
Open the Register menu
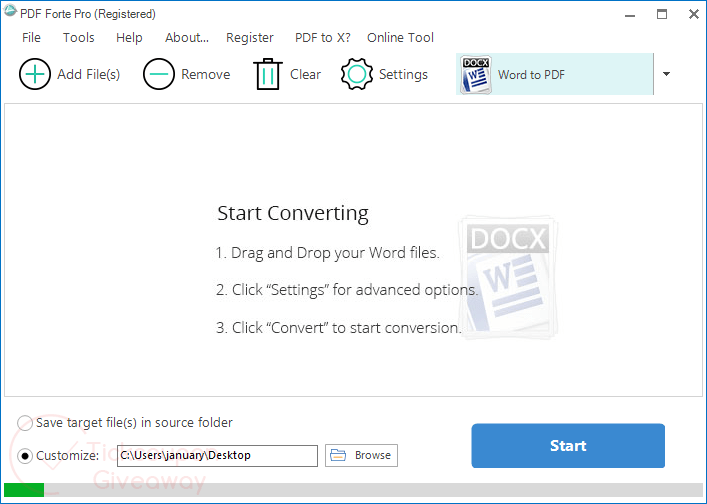pyautogui.click(x=250, y=37)
